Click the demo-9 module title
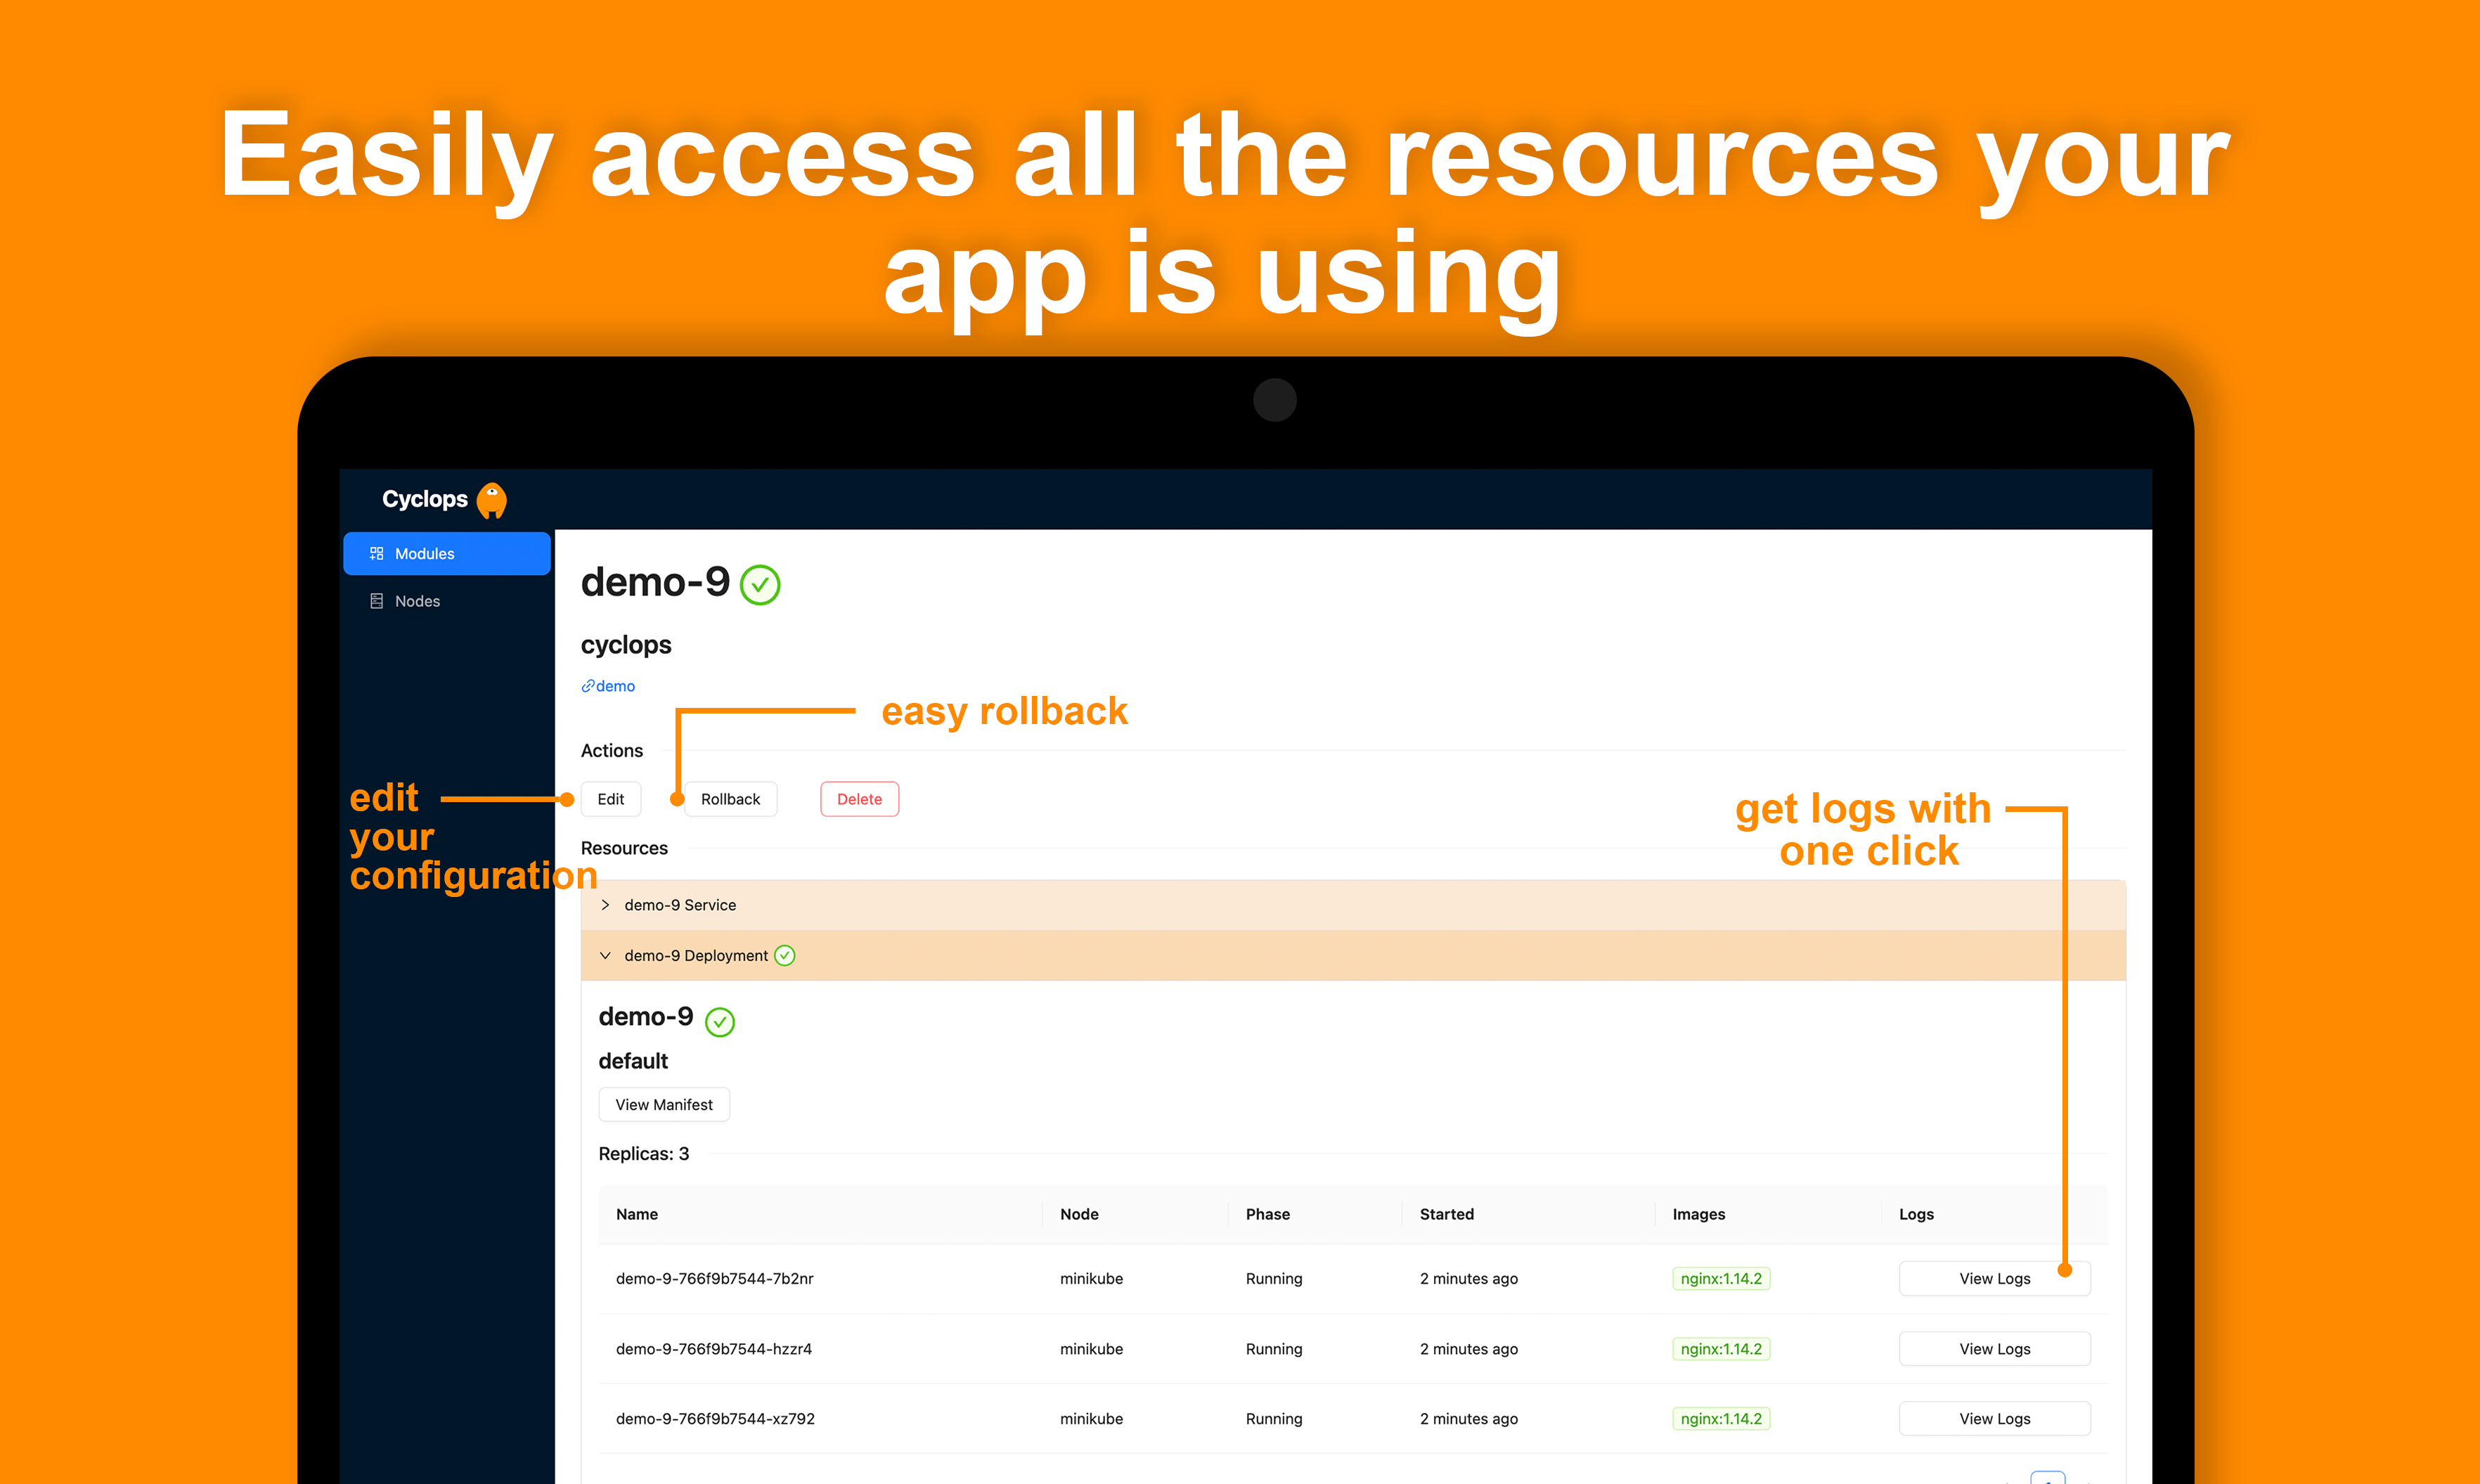 [x=655, y=582]
